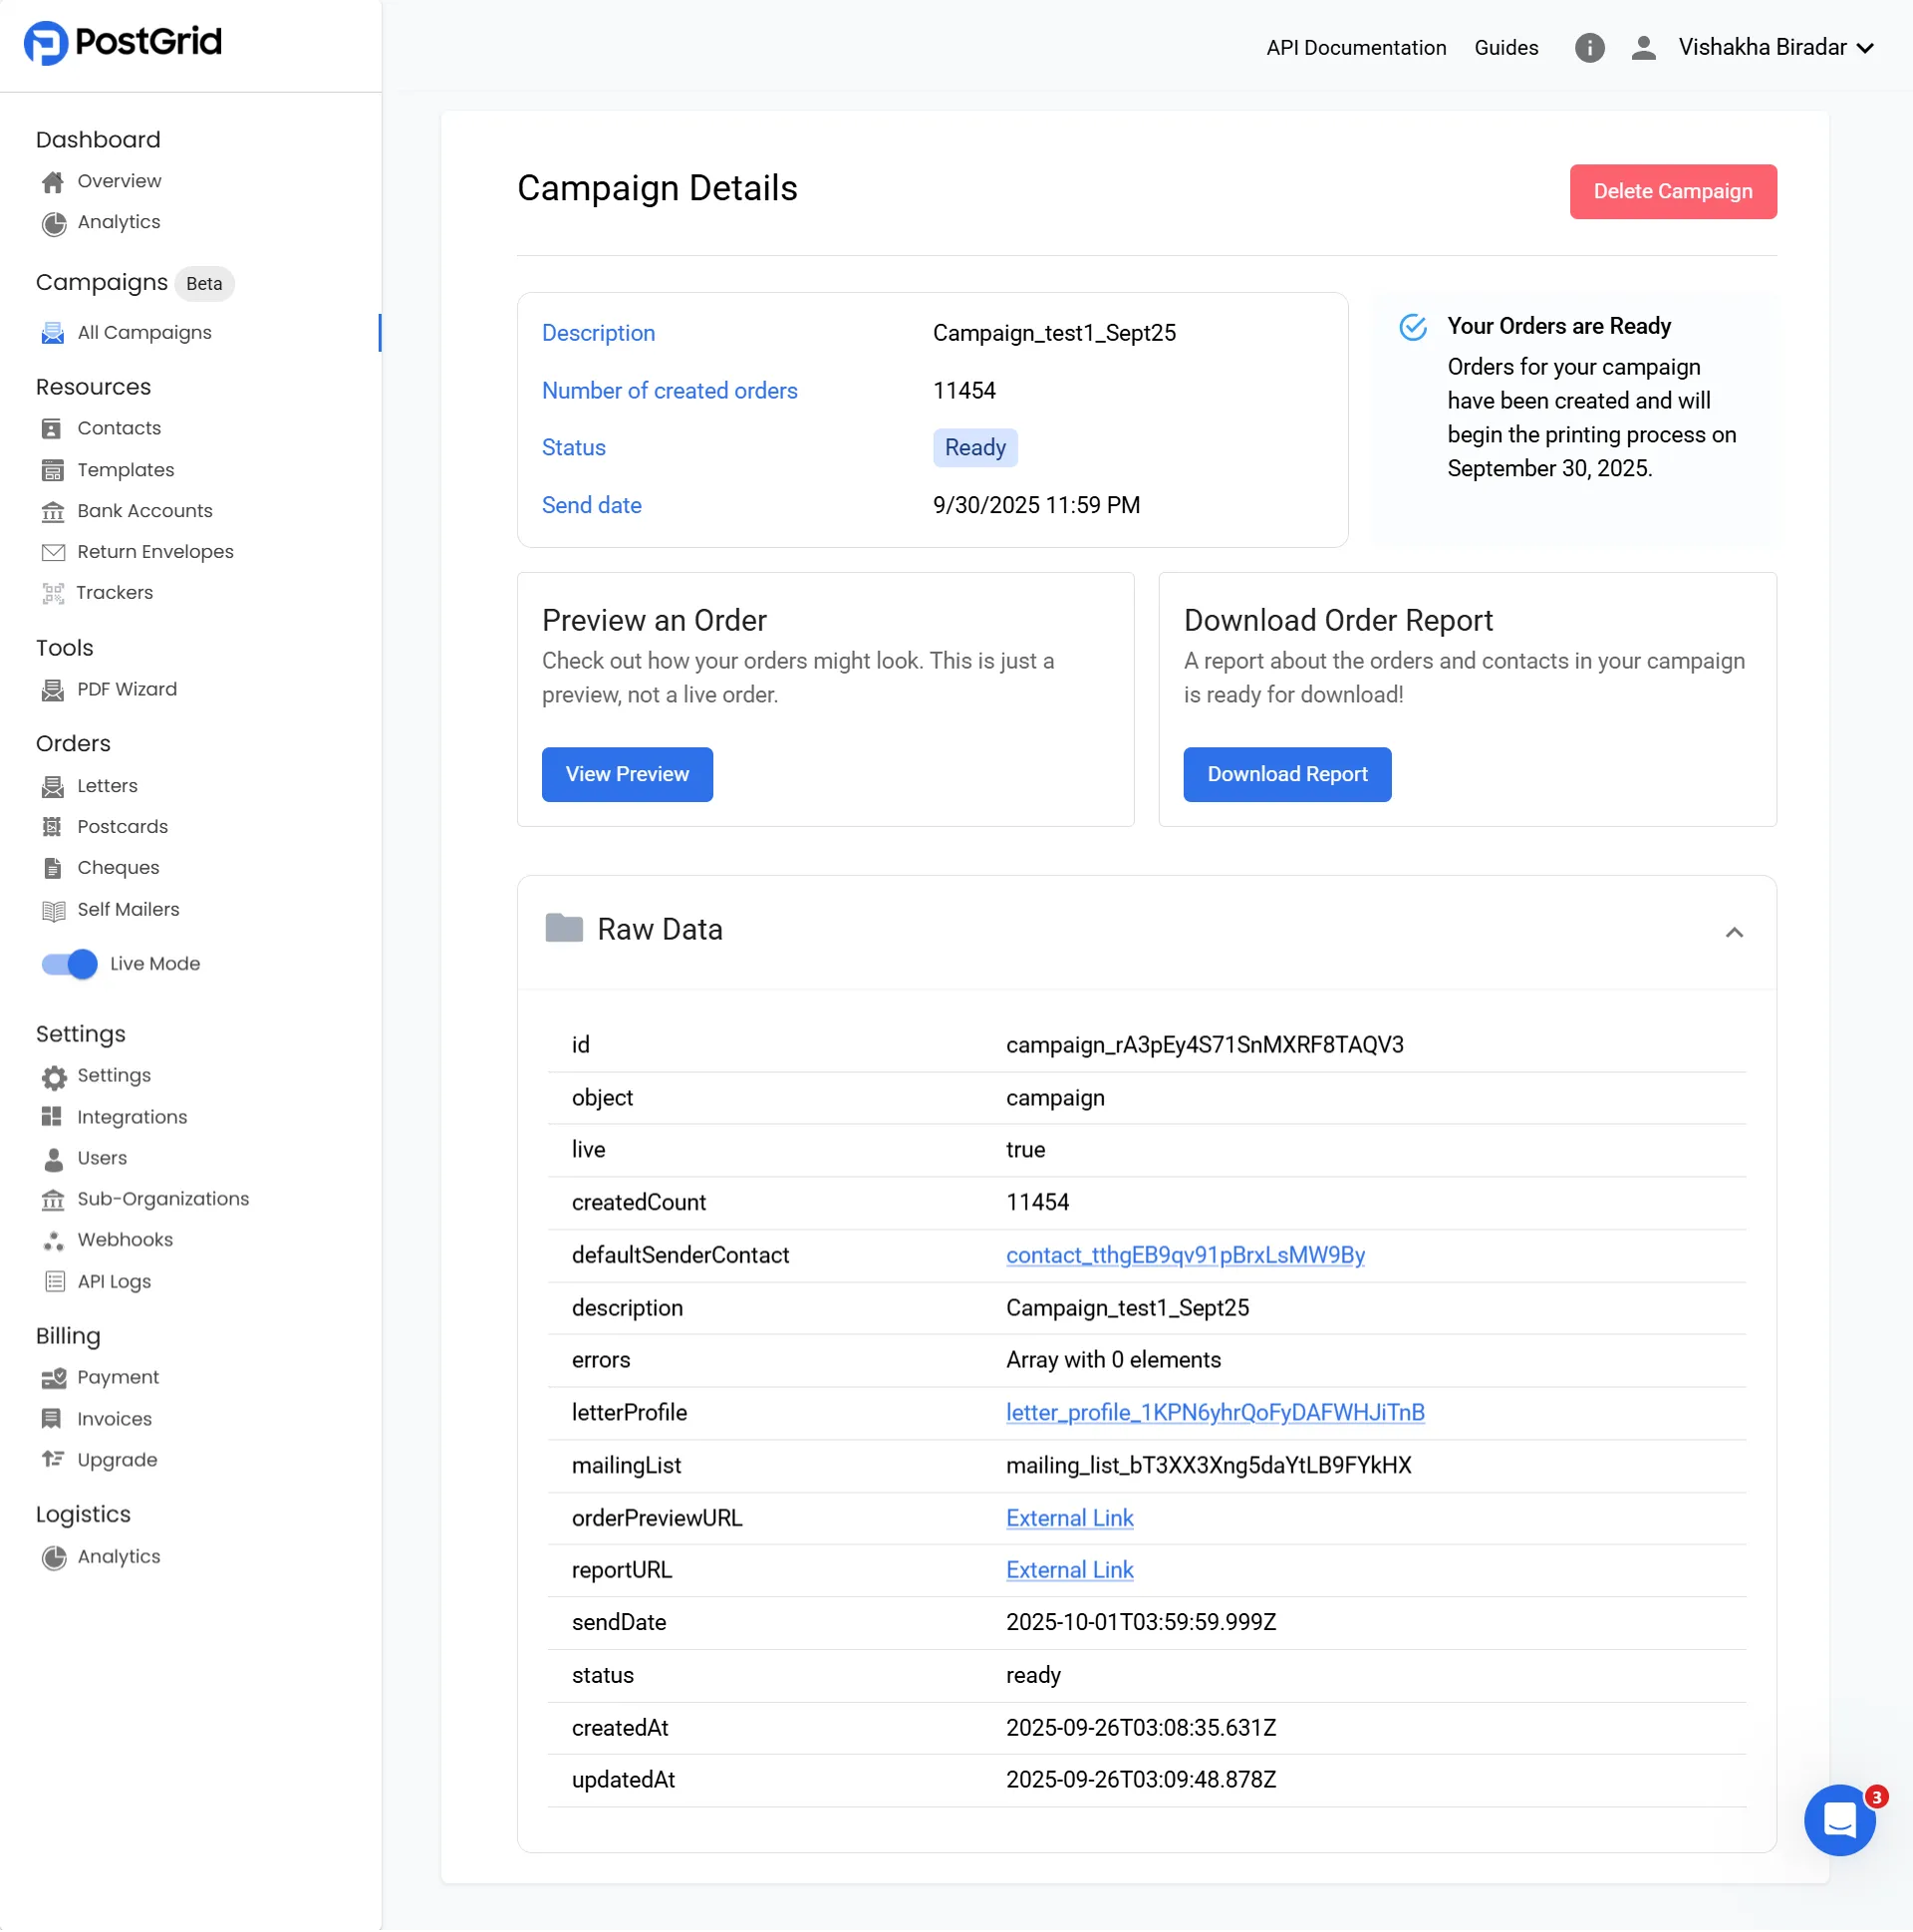This screenshot has width=1913, height=1932.
Task: Switch to API Documentation
Action: [x=1355, y=47]
